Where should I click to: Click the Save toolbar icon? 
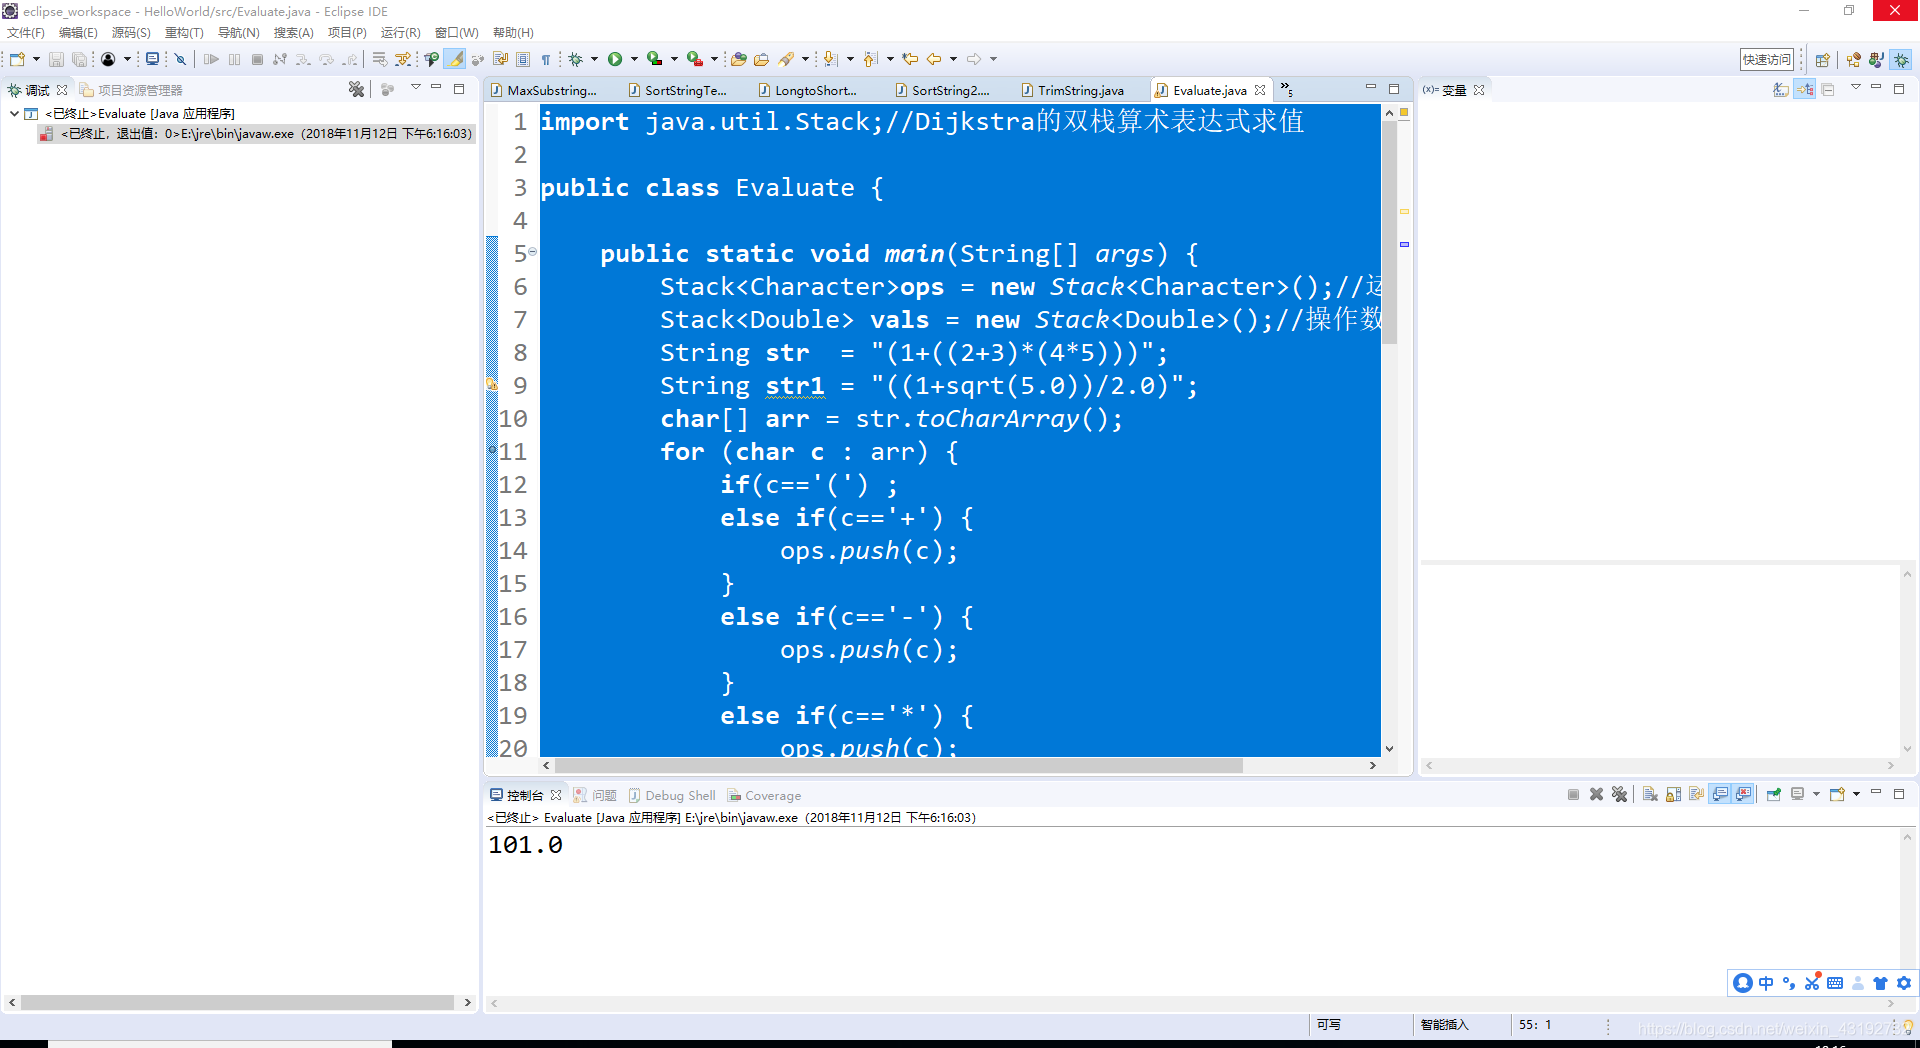[x=56, y=60]
